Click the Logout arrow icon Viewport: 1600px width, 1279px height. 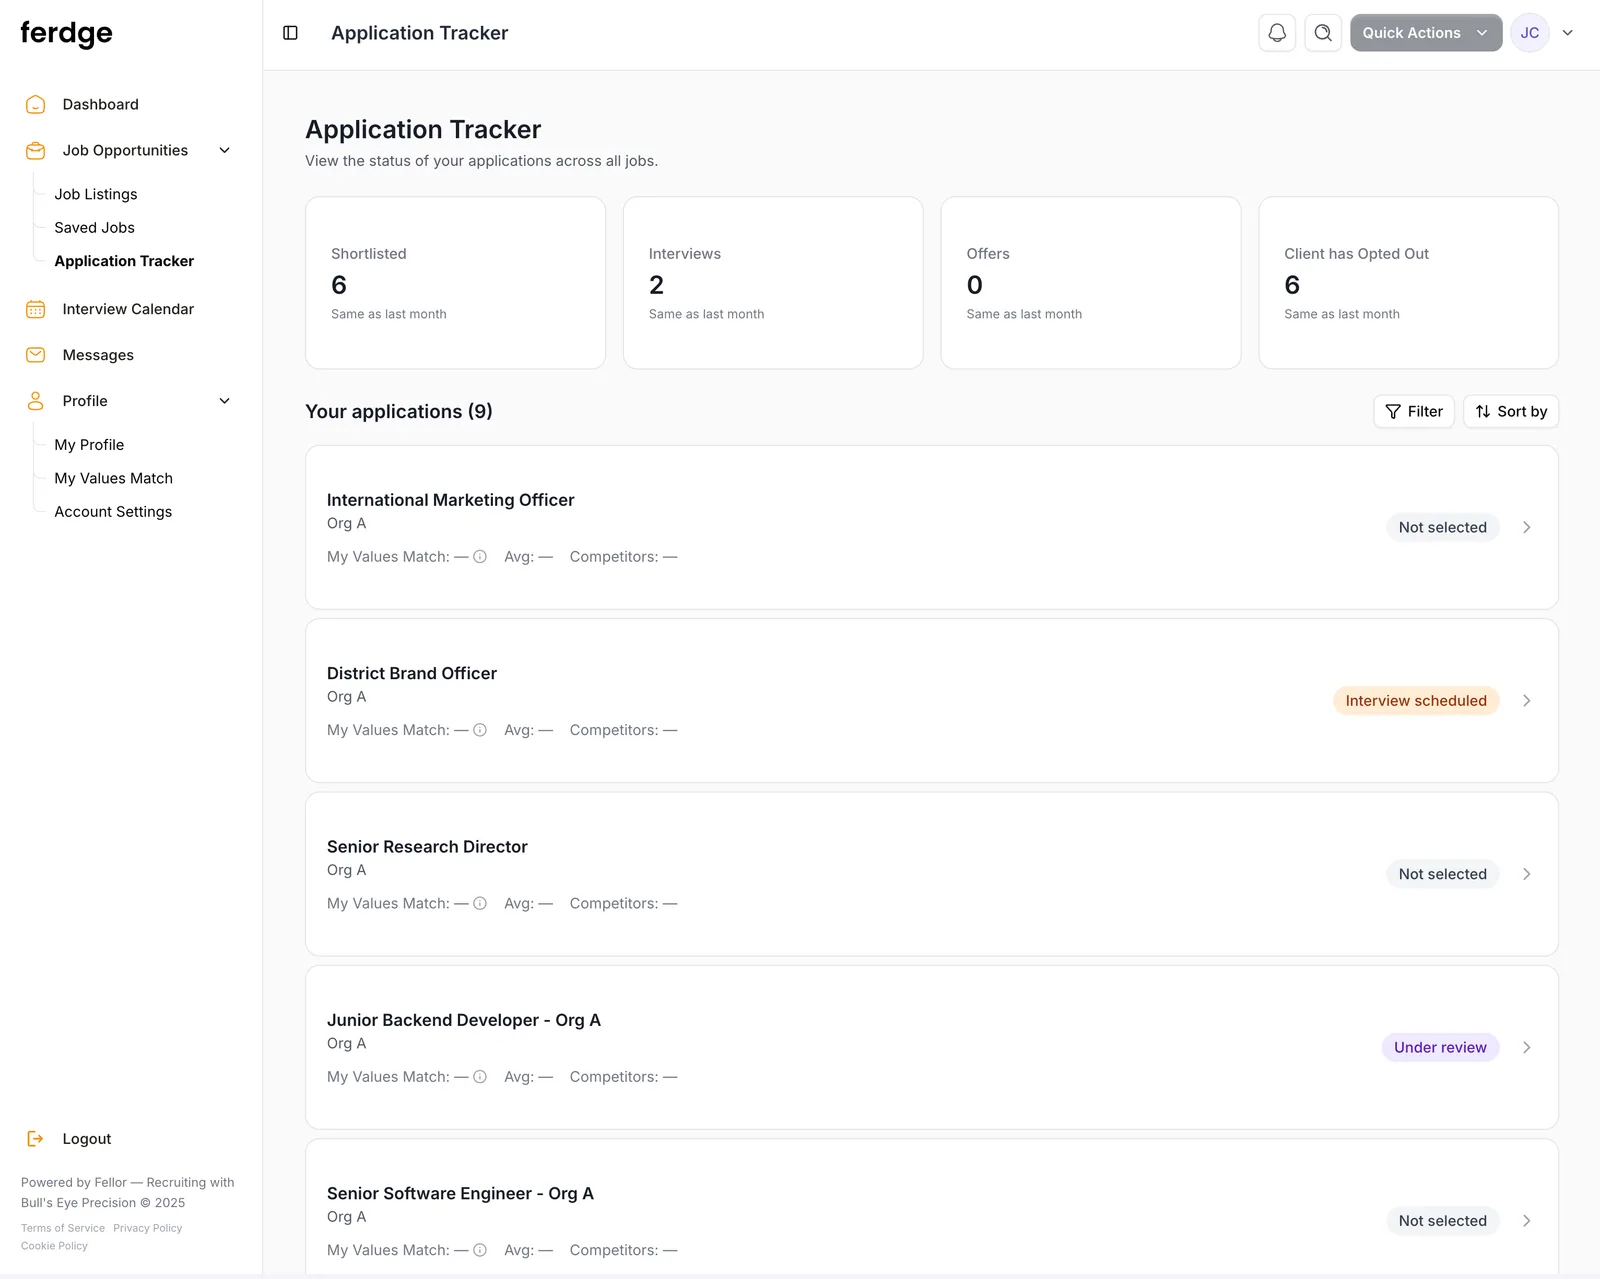point(35,1139)
